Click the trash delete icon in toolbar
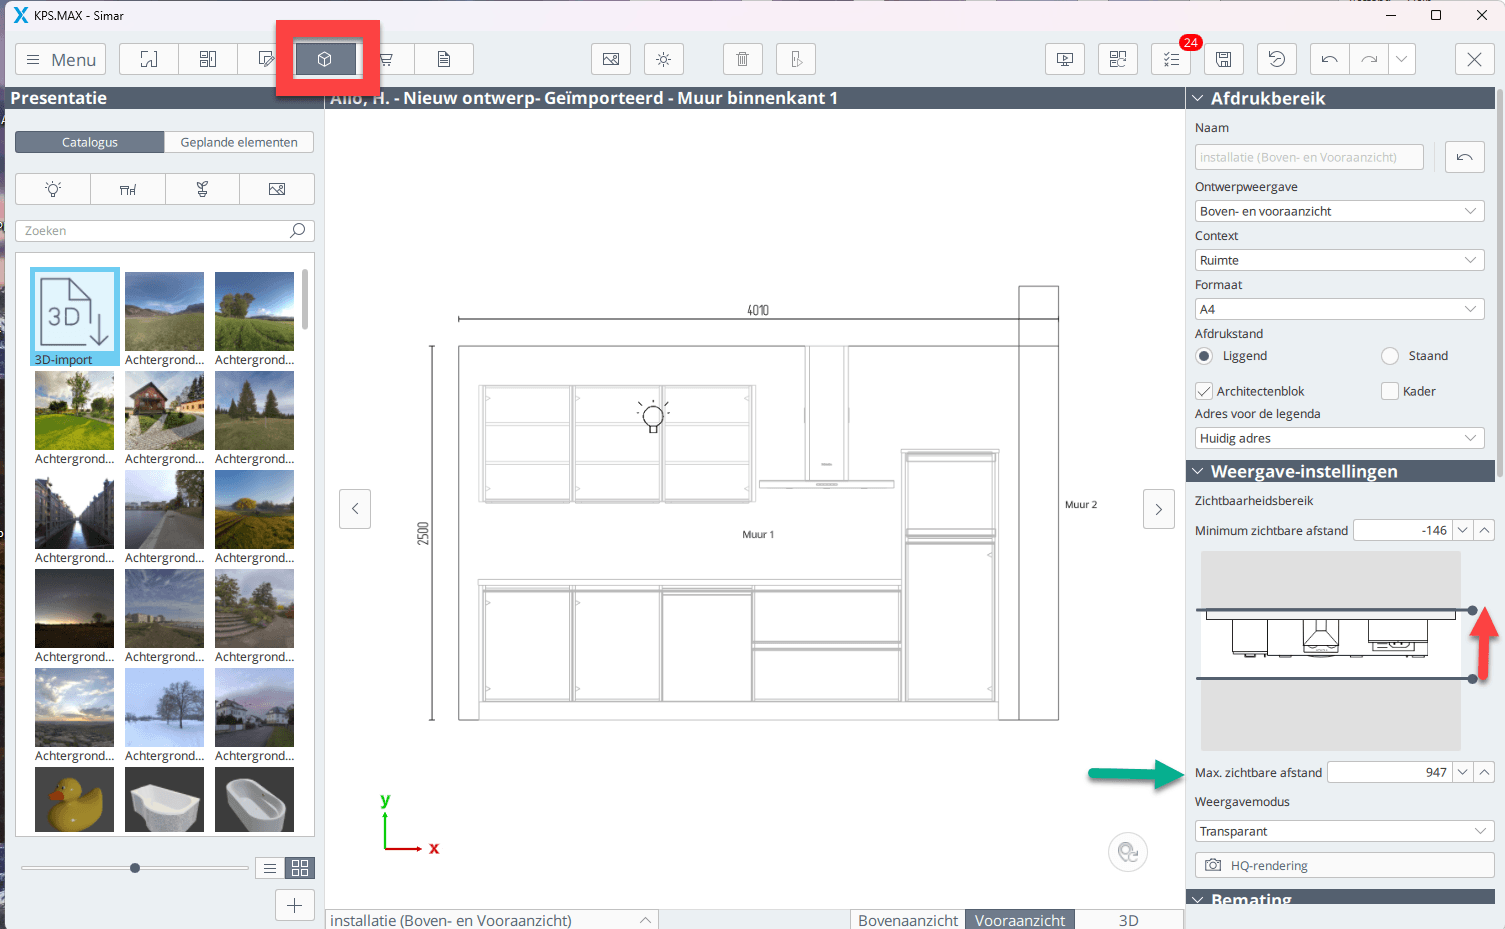 click(x=742, y=60)
